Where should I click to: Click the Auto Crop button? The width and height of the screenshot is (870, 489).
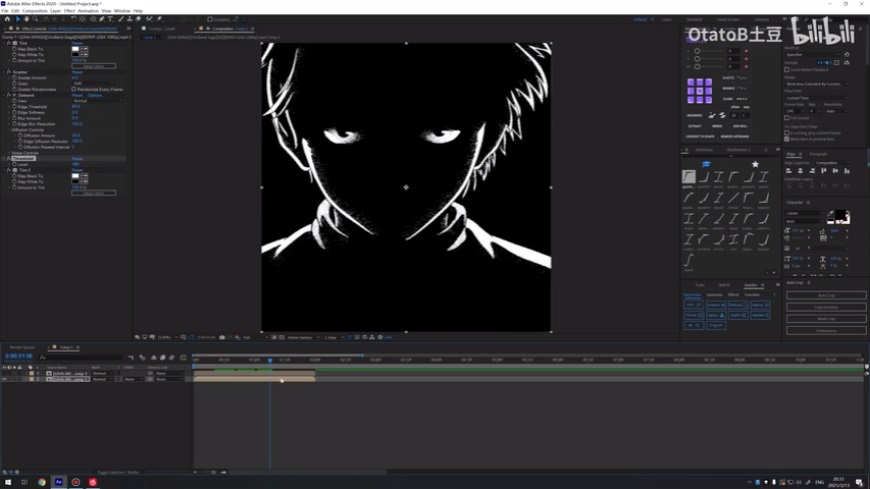click(826, 295)
